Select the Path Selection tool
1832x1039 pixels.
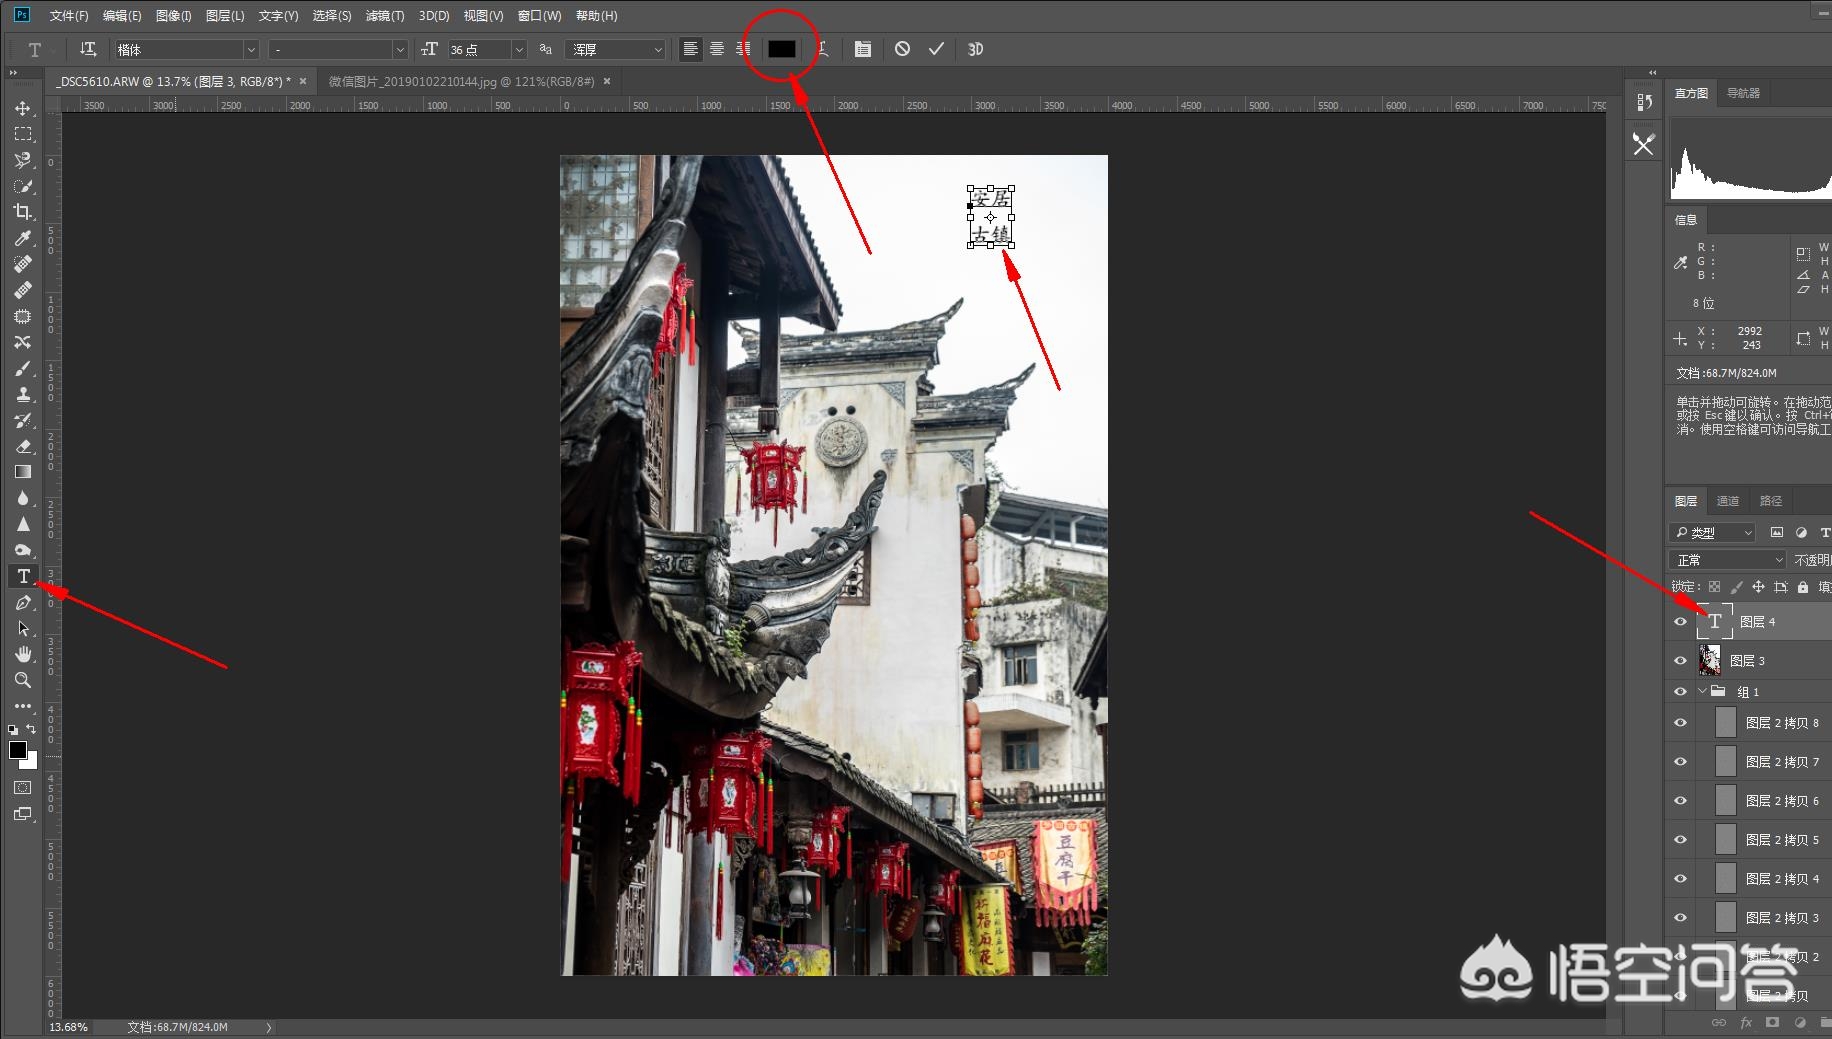pyautogui.click(x=23, y=628)
